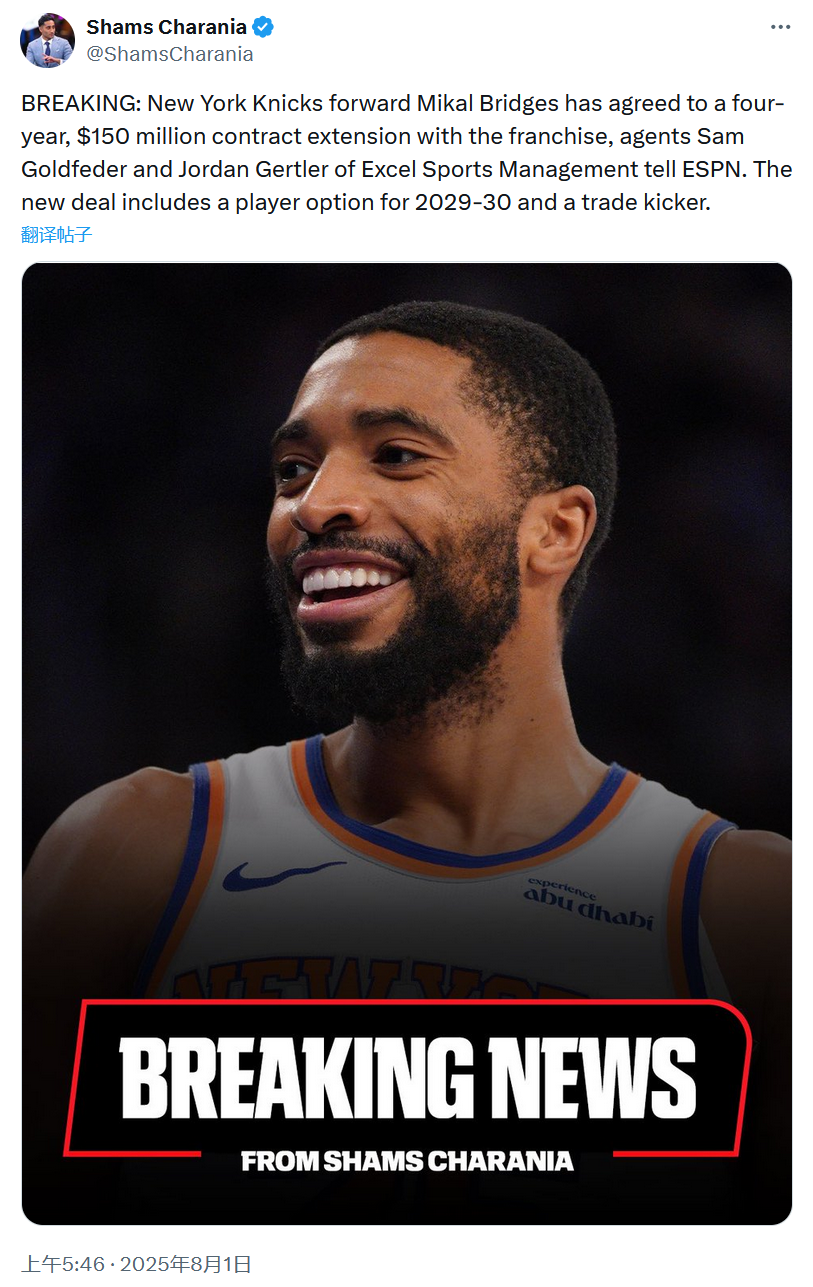Click the 上午5:46 timestamp
This screenshot has height=1287, width=813.
[x=64, y=1264]
